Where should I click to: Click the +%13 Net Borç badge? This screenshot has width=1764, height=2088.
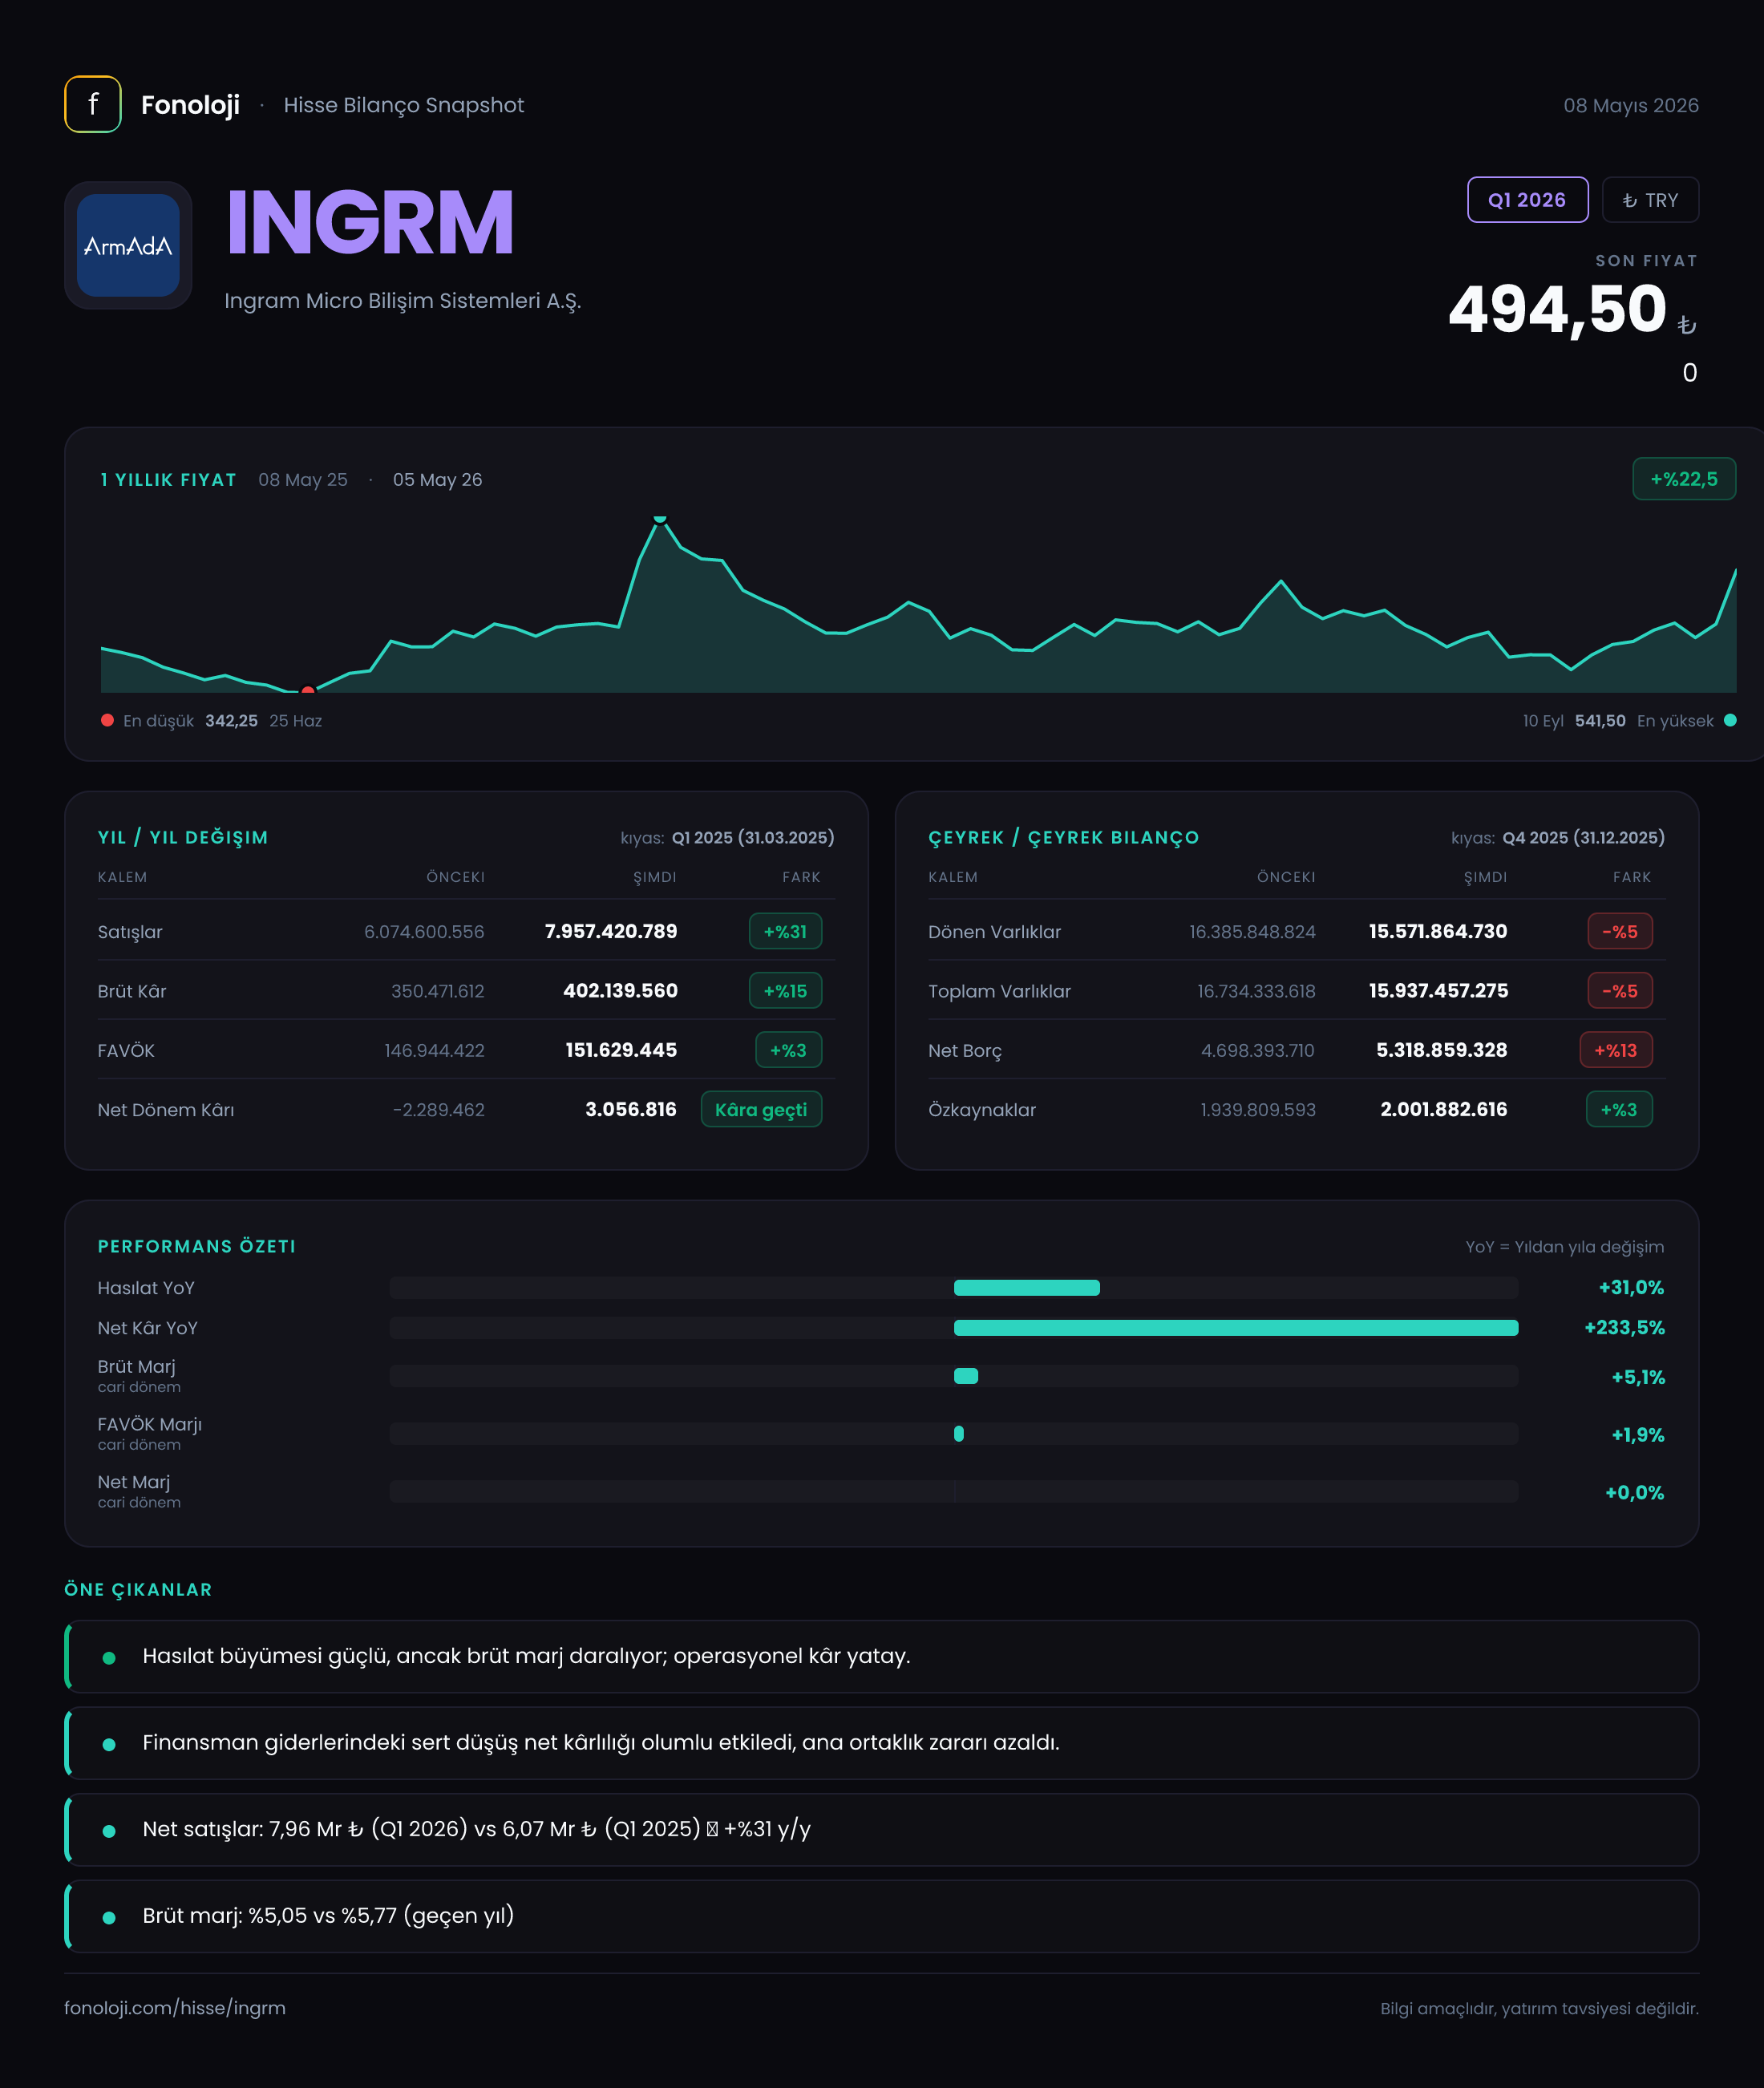coord(1616,1050)
